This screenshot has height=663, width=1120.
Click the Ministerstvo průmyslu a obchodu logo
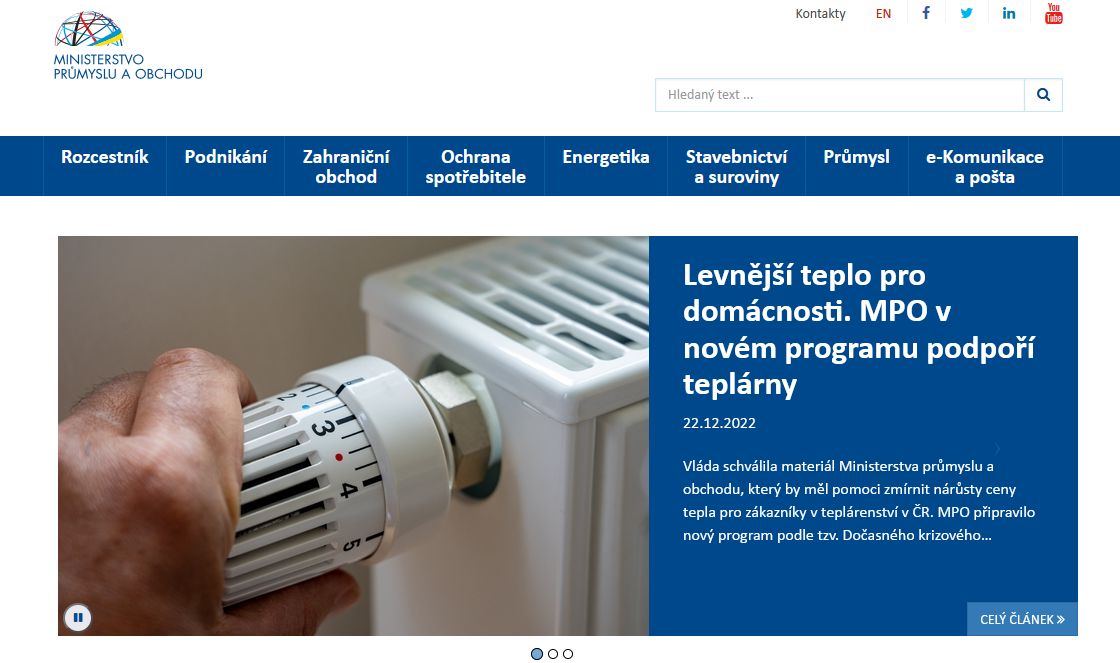[128, 46]
